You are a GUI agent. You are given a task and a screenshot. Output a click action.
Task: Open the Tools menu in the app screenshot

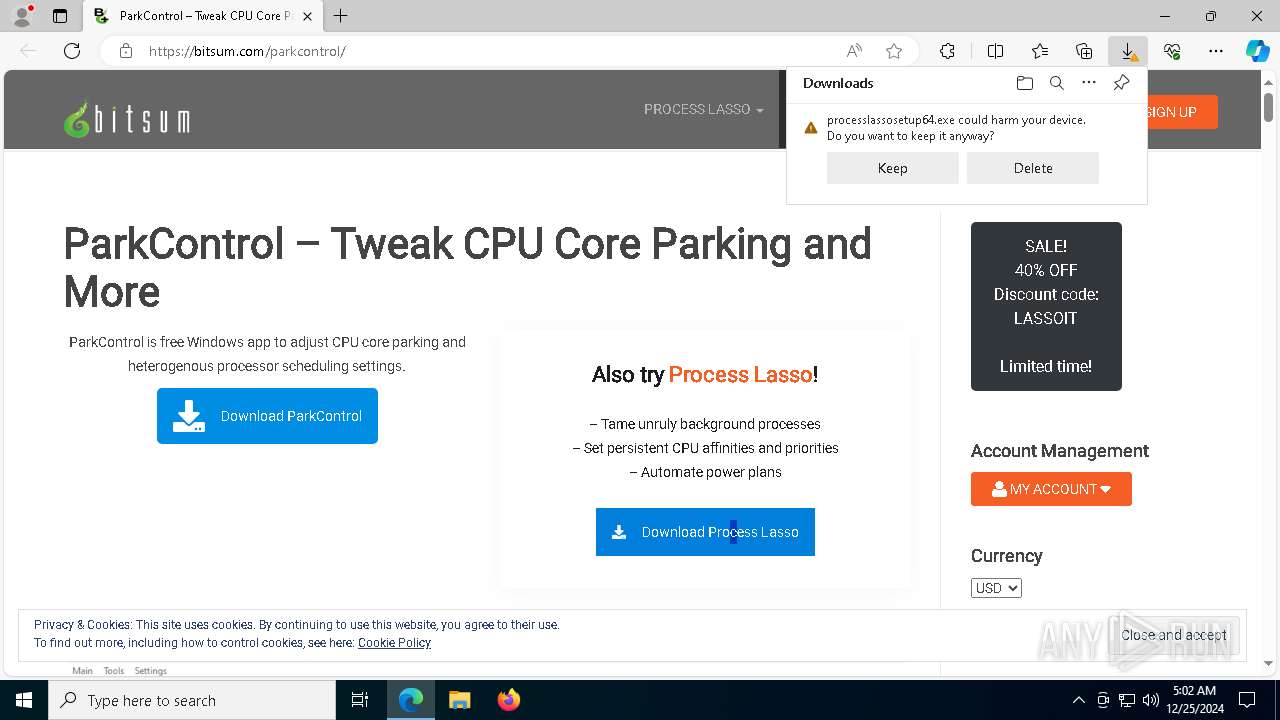[114, 671]
